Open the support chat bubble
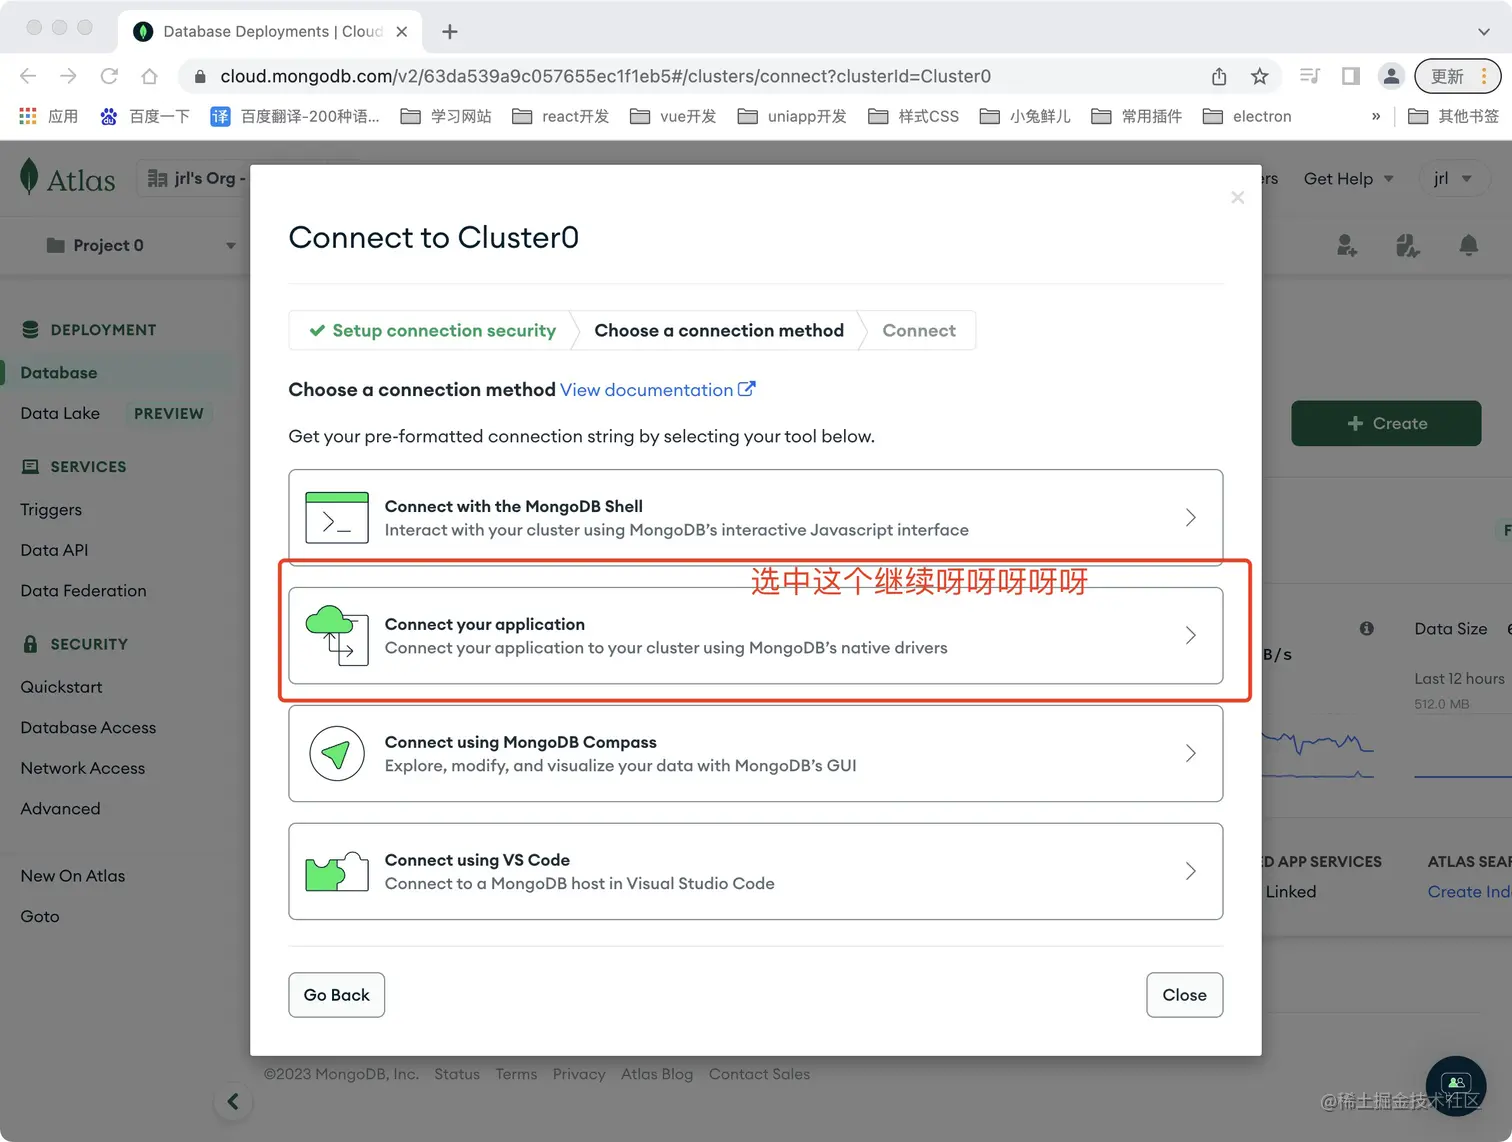The image size is (1512, 1142). pos(1456,1086)
